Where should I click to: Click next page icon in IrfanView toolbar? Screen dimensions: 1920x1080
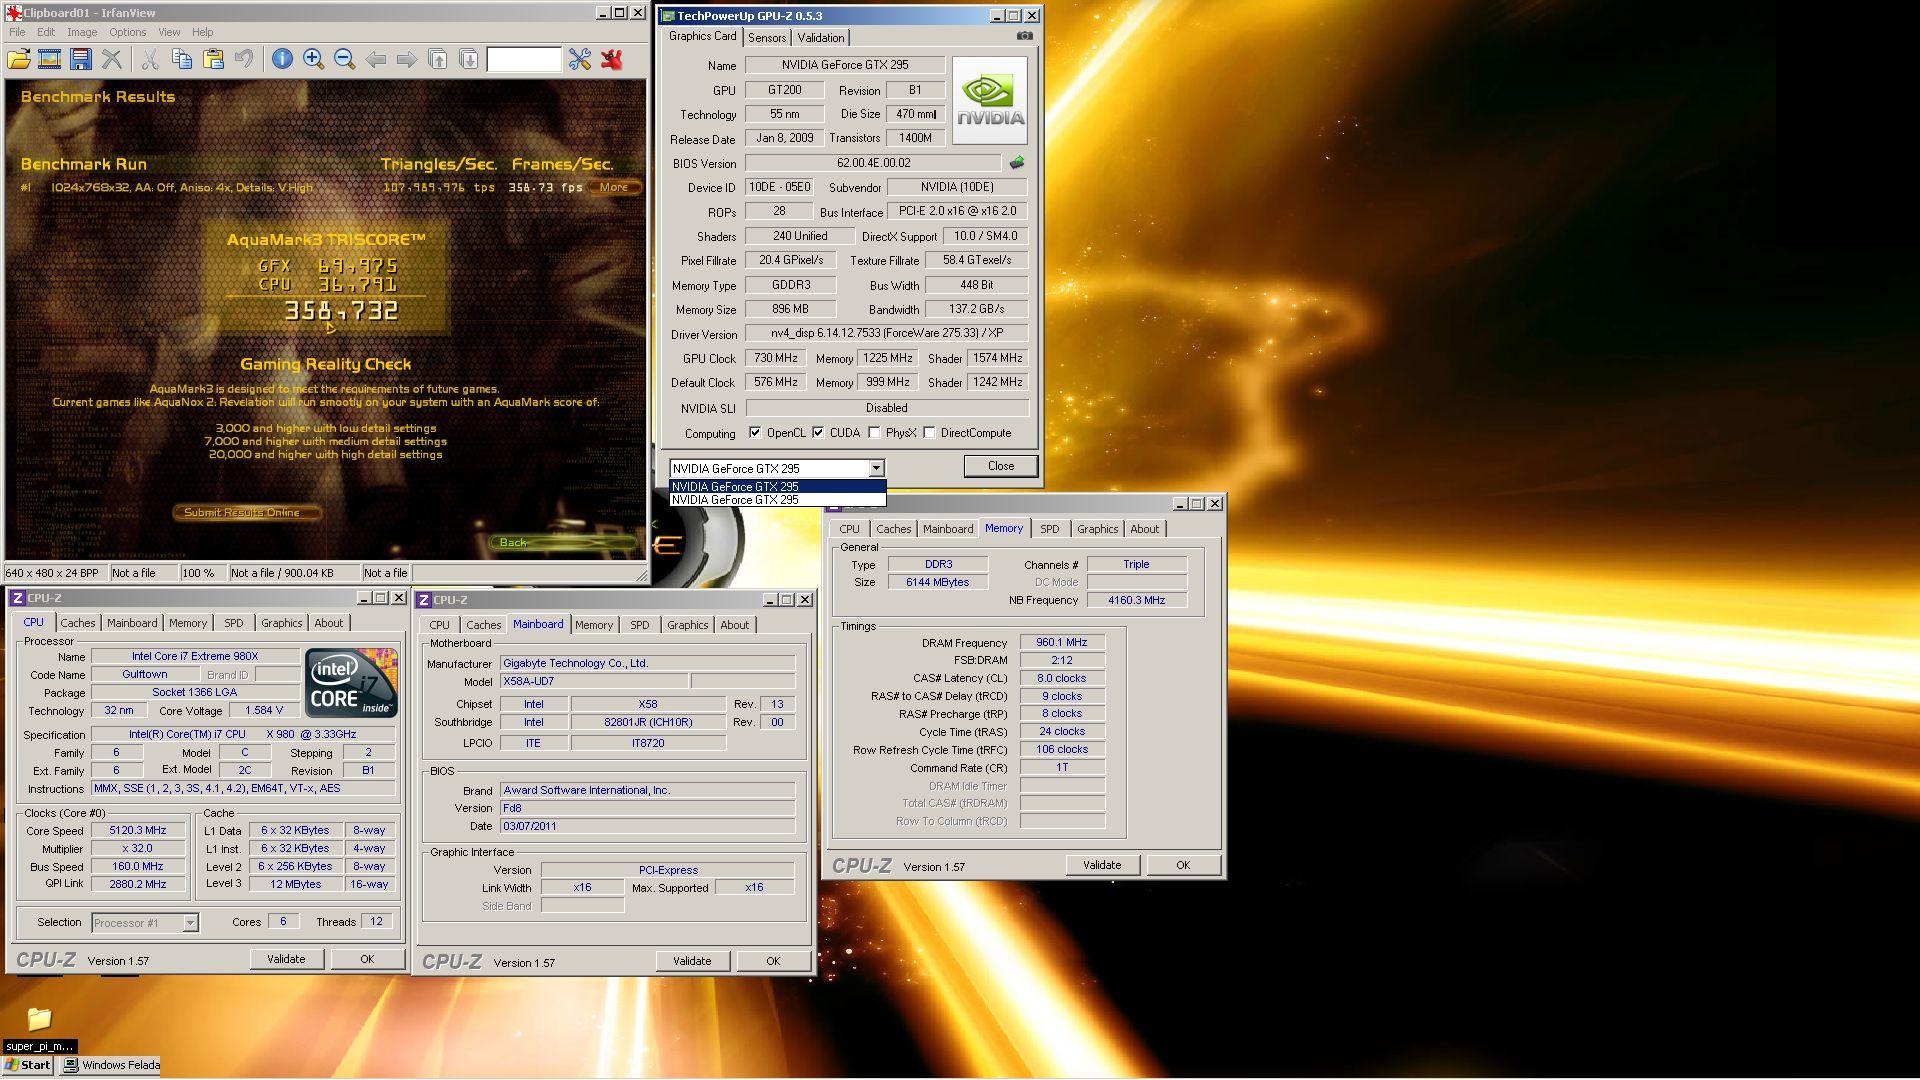[468, 60]
